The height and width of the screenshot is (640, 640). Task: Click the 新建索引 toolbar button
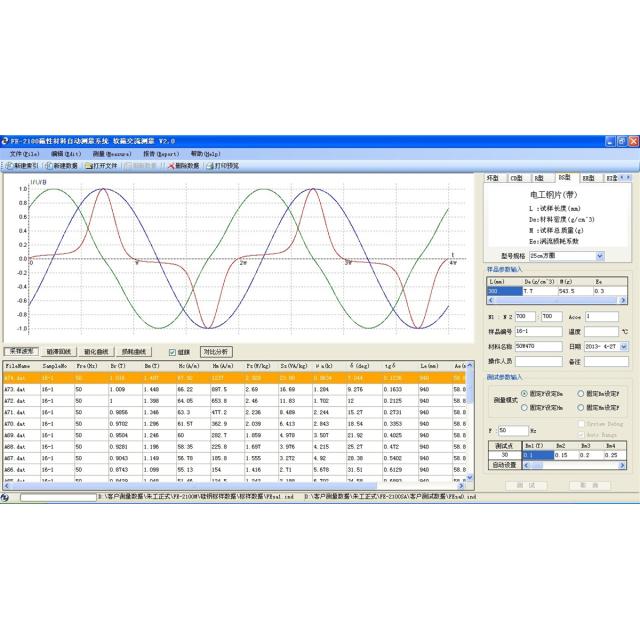(21, 166)
